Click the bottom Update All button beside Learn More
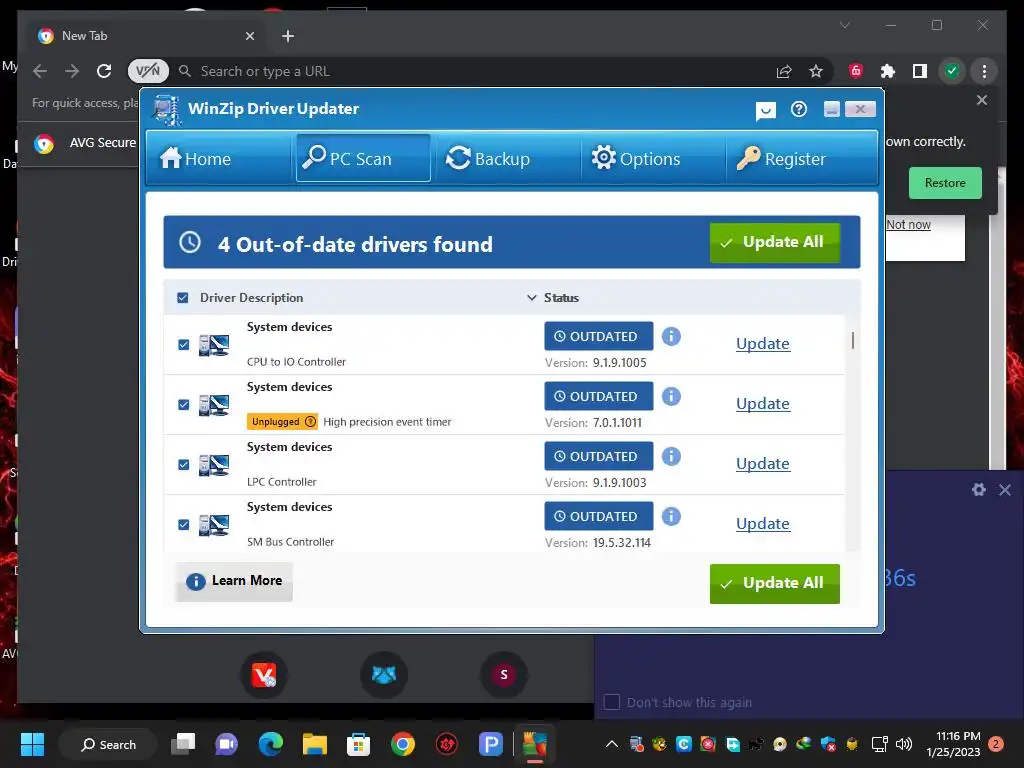 click(775, 583)
